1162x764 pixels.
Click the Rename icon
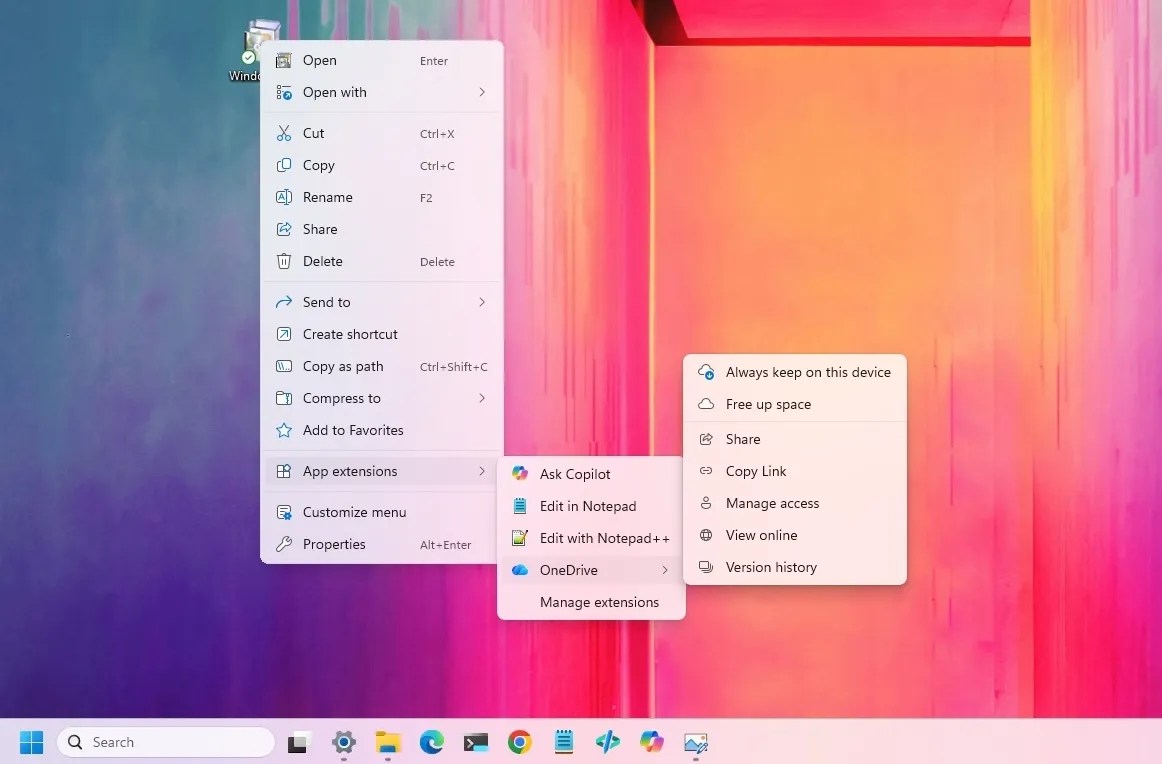[x=284, y=197]
